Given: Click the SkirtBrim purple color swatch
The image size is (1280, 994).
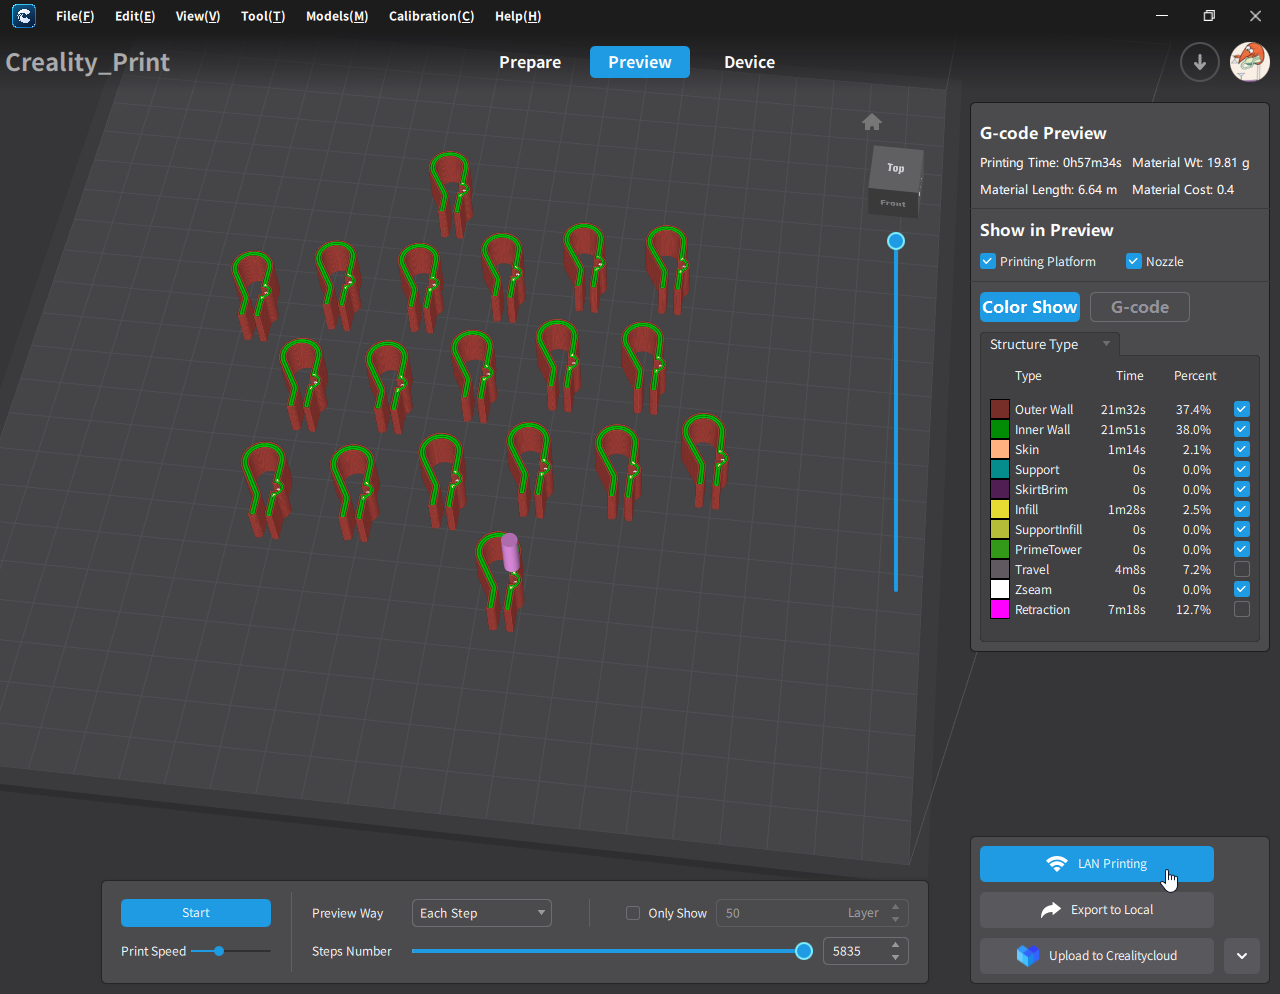Looking at the screenshot, I should (x=1000, y=489).
